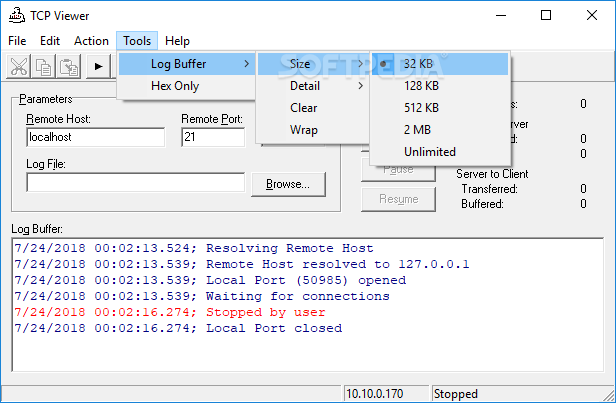This screenshot has height=403, width=616.
Task: Open the Help menu
Action: pyautogui.click(x=177, y=41)
